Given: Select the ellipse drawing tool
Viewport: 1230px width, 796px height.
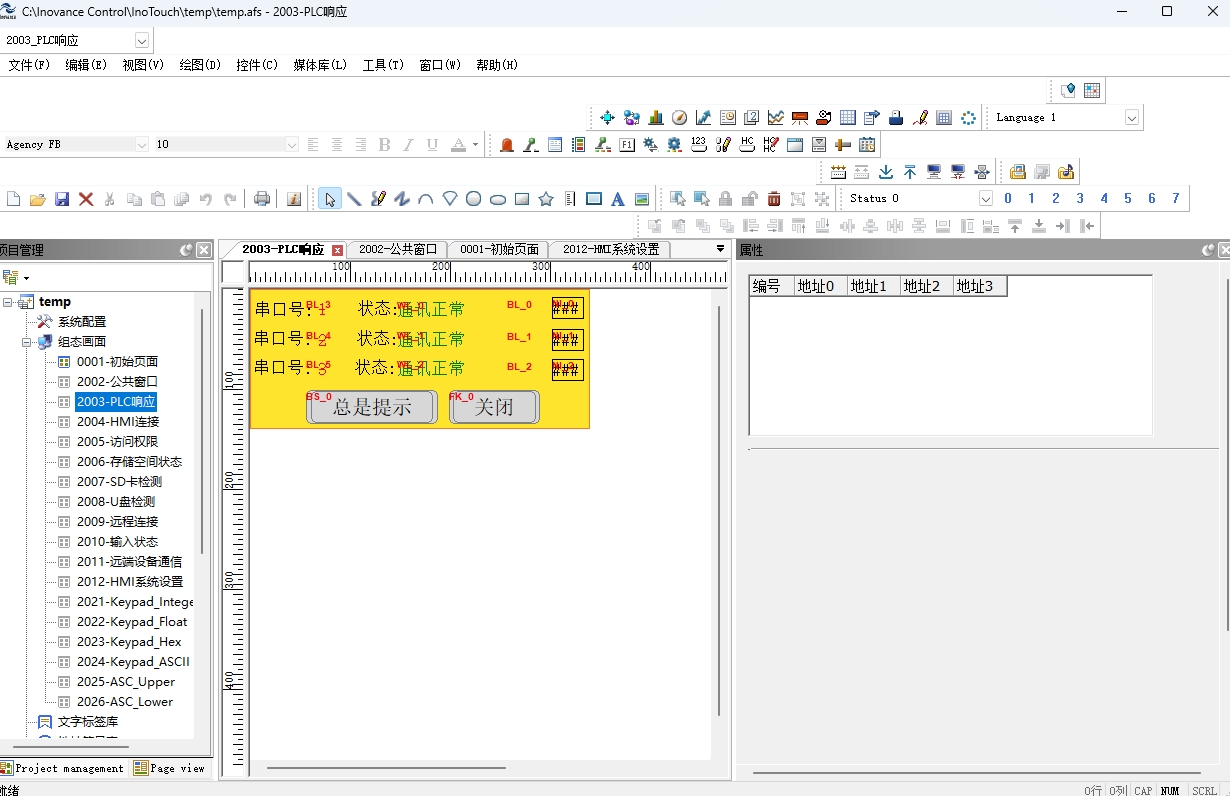Looking at the screenshot, I should [498, 199].
